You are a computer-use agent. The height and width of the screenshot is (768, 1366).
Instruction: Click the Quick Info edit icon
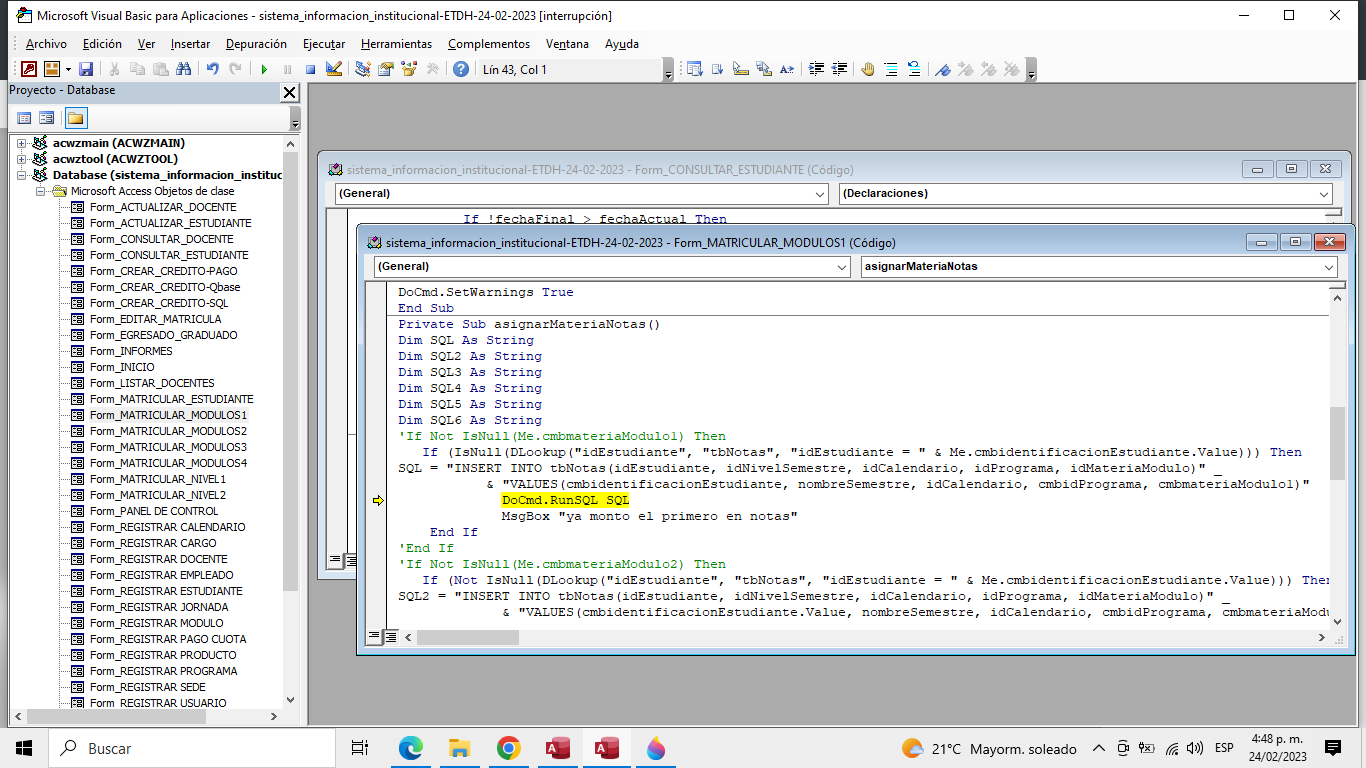pos(740,69)
